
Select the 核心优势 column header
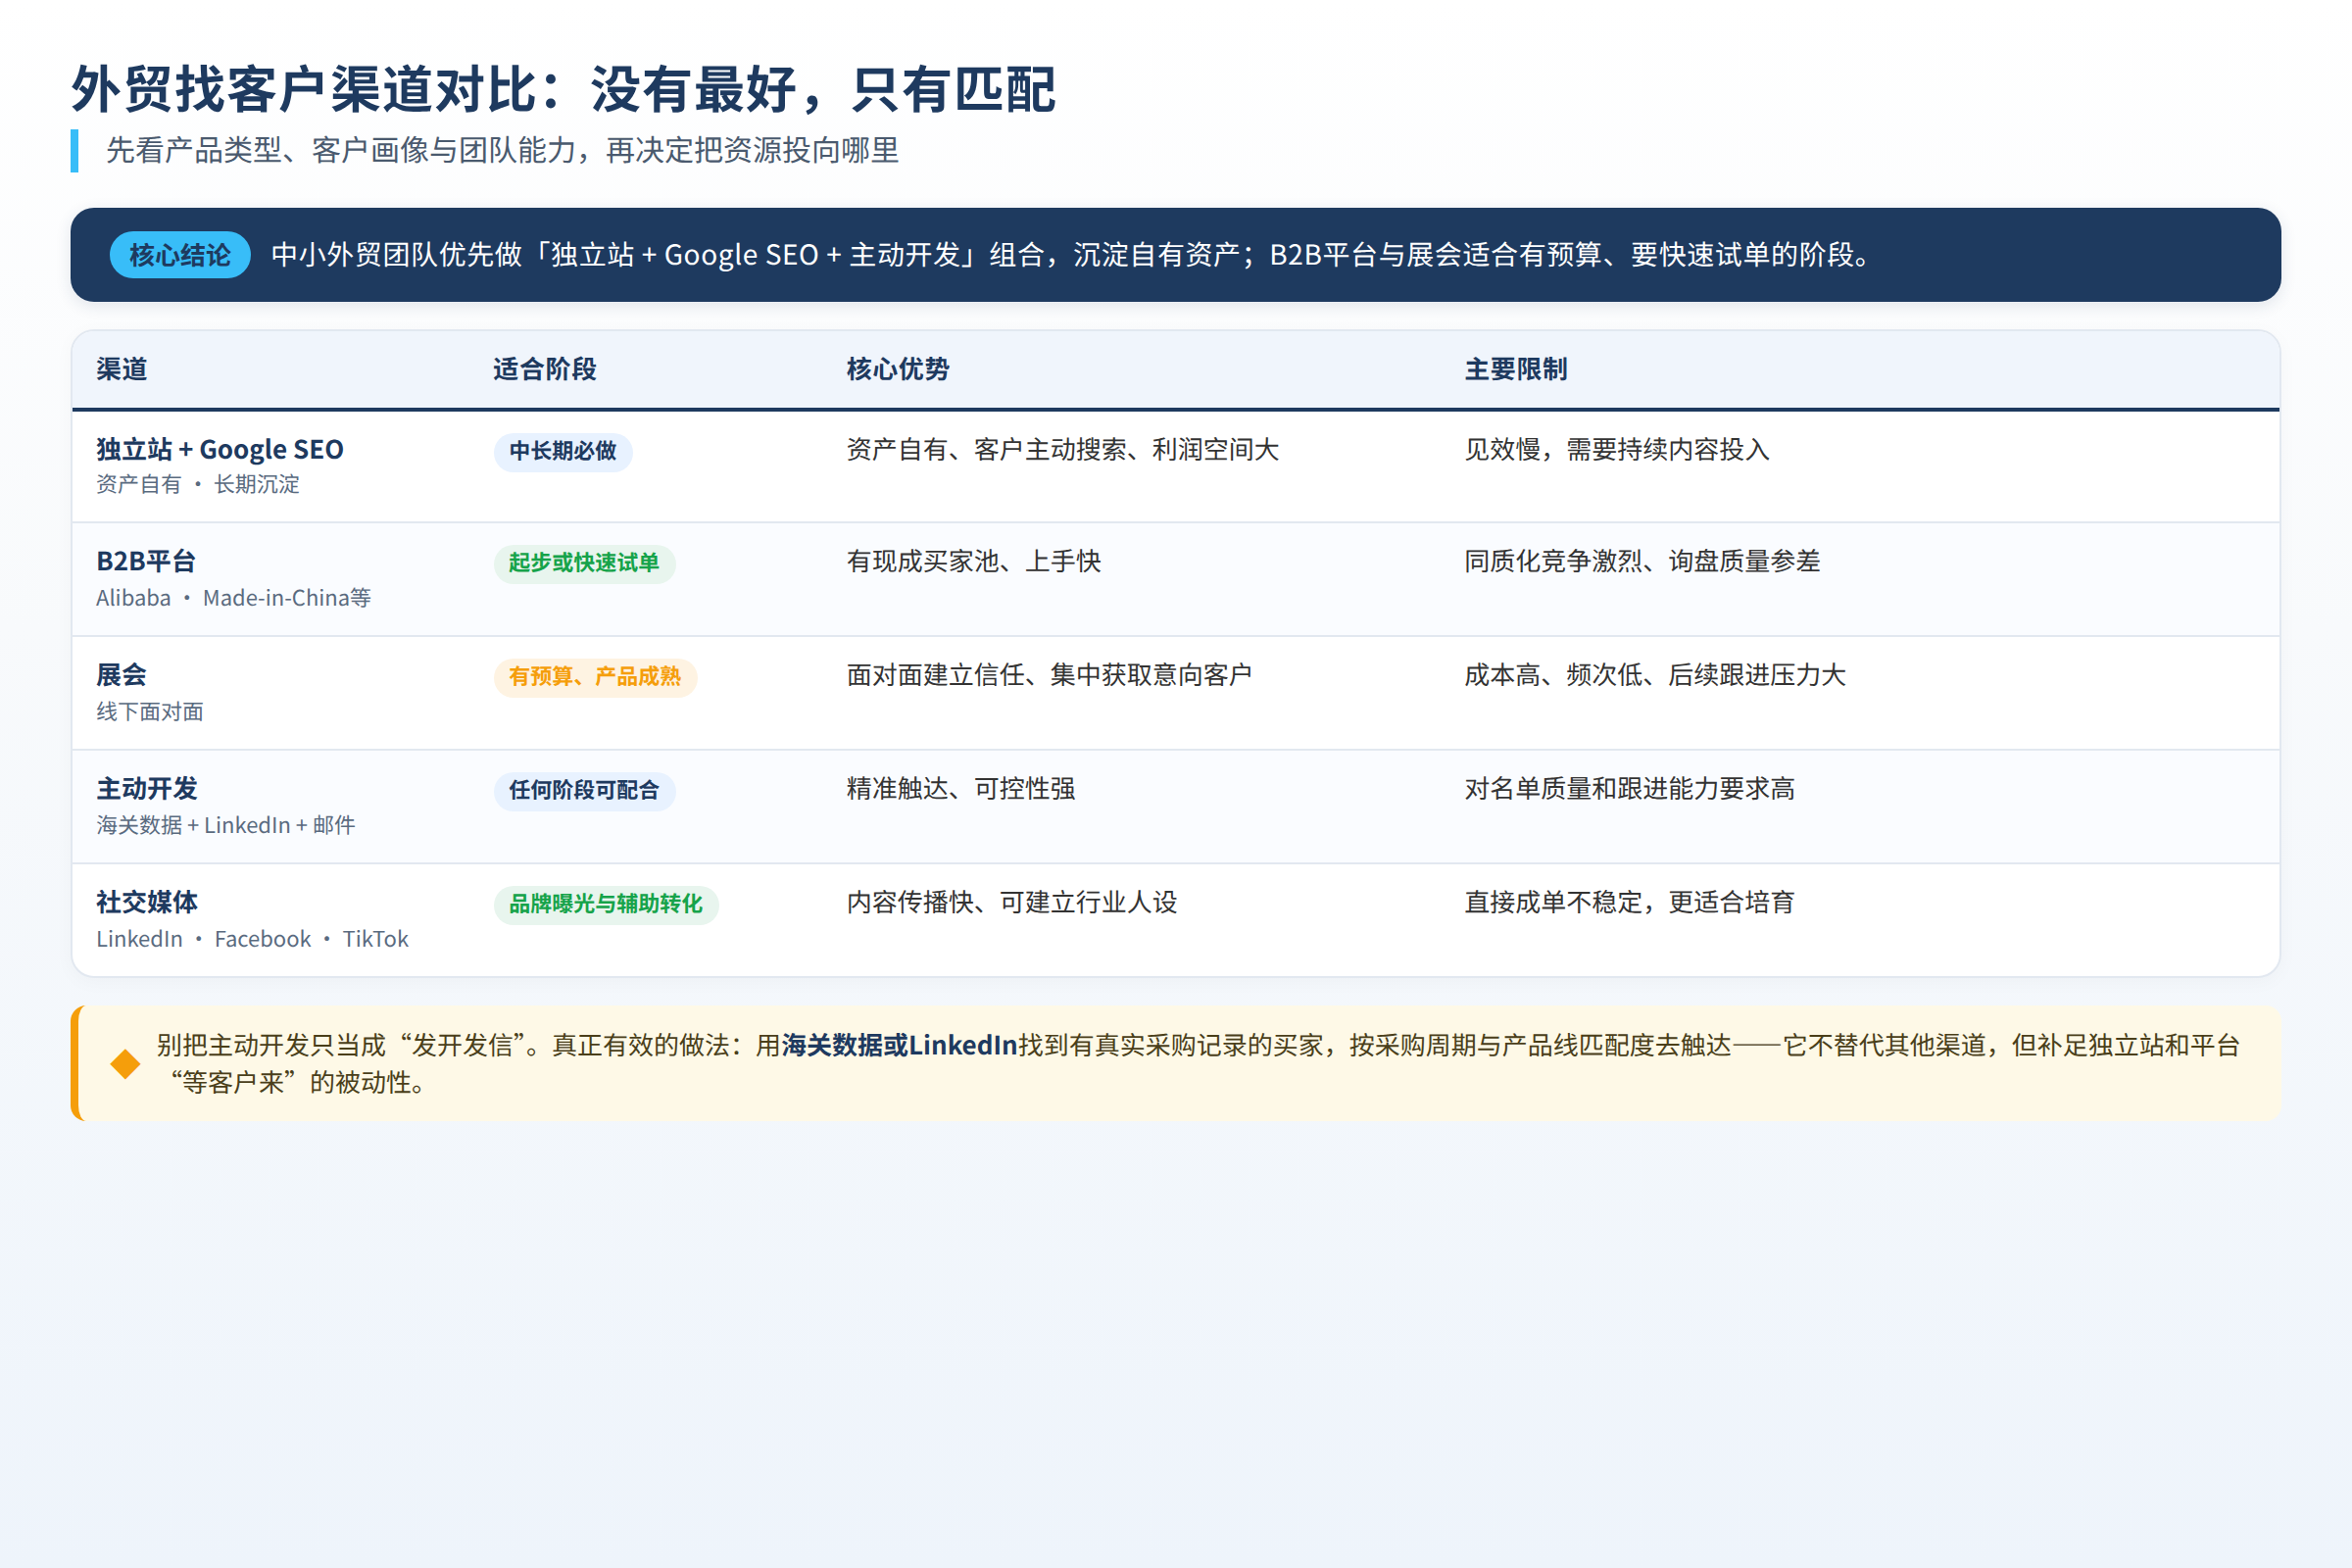point(898,369)
